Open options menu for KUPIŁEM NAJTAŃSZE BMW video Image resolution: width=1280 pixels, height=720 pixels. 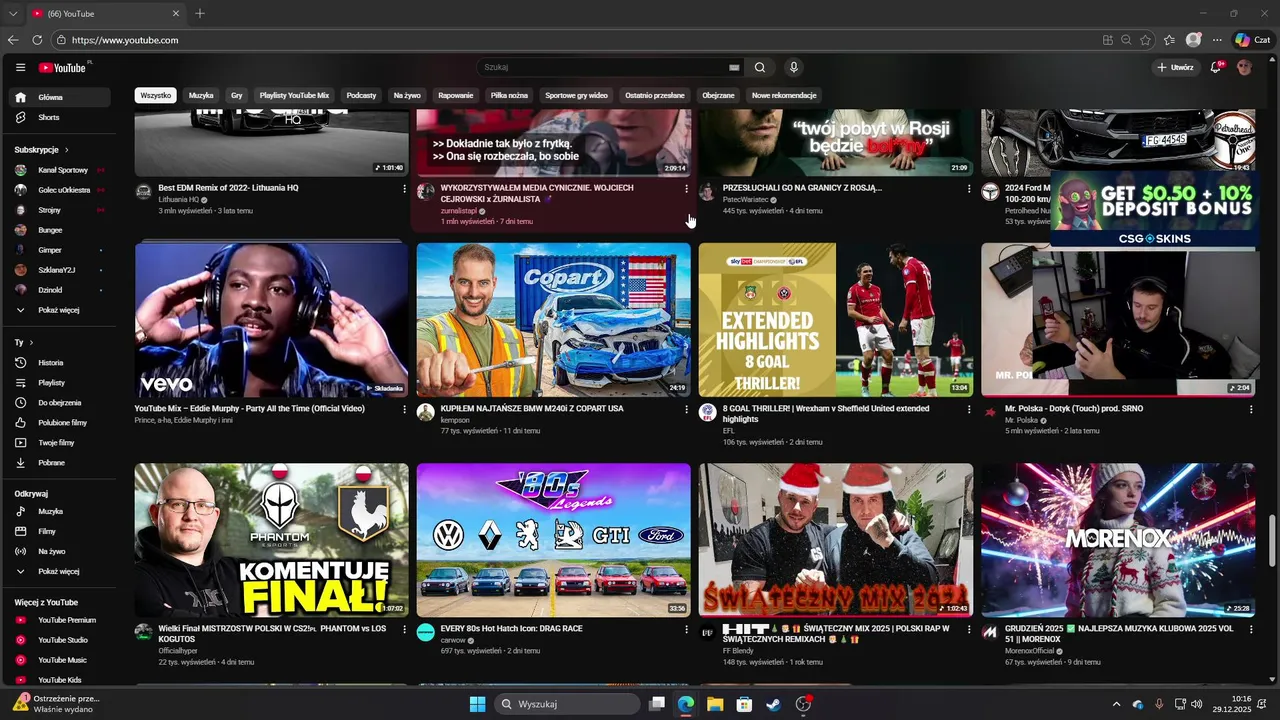coord(686,409)
